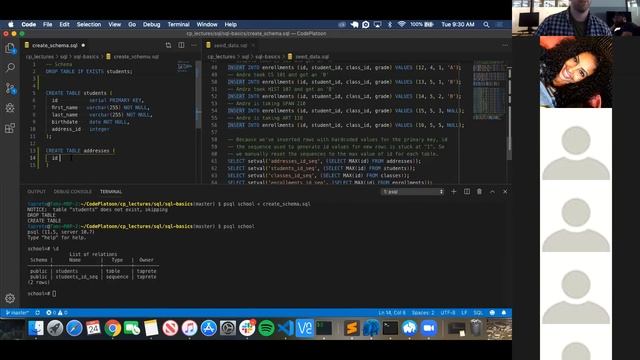
Task: Open the Apple menu
Action: [11, 24]
